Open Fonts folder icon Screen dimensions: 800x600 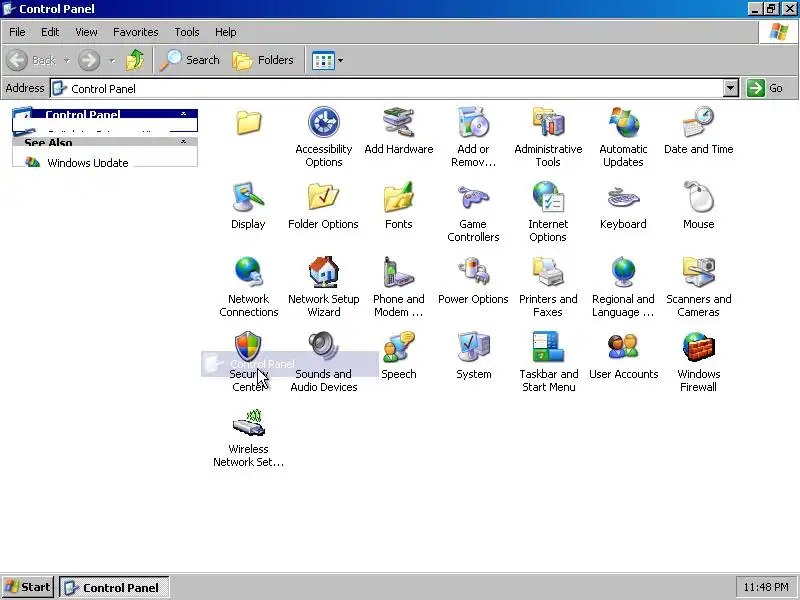point(398,197)
